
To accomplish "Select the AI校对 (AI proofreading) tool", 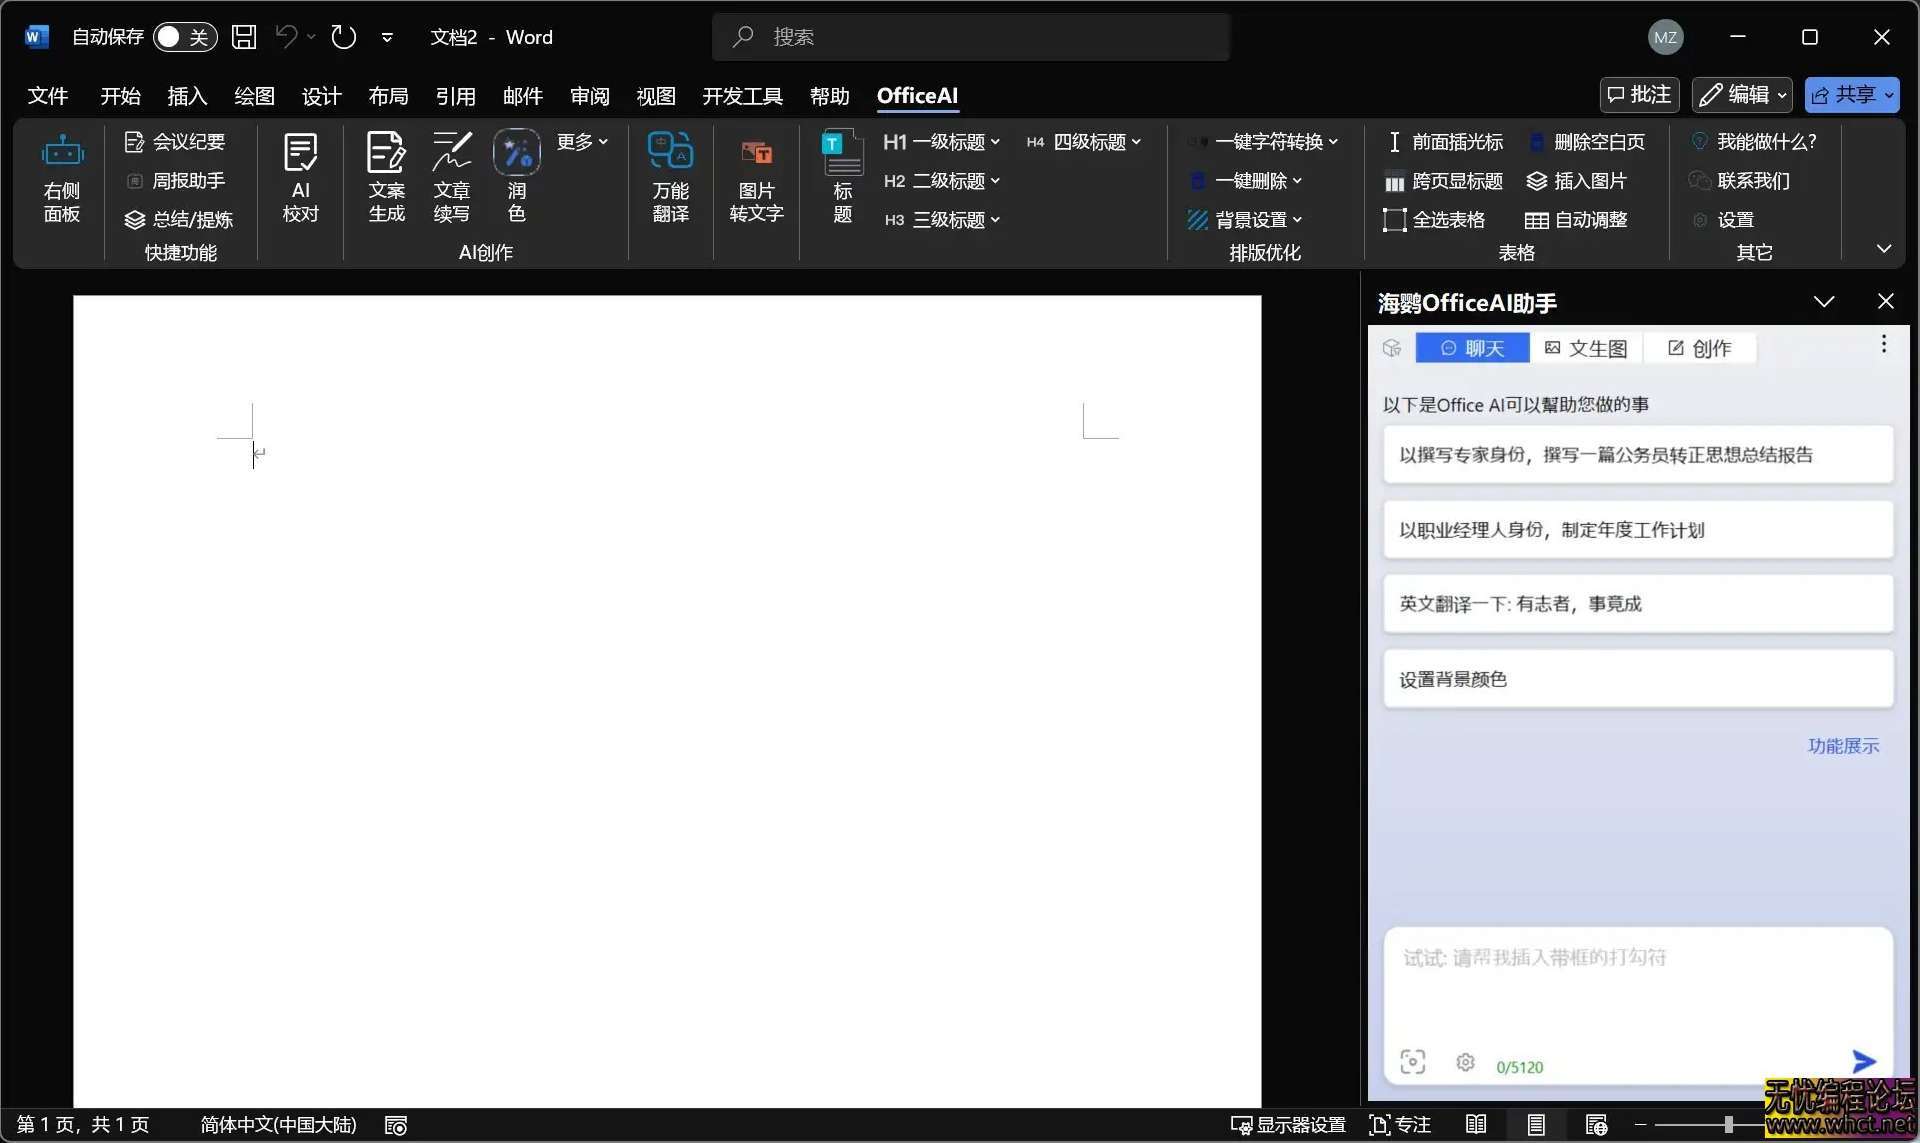I will (299, 175).
